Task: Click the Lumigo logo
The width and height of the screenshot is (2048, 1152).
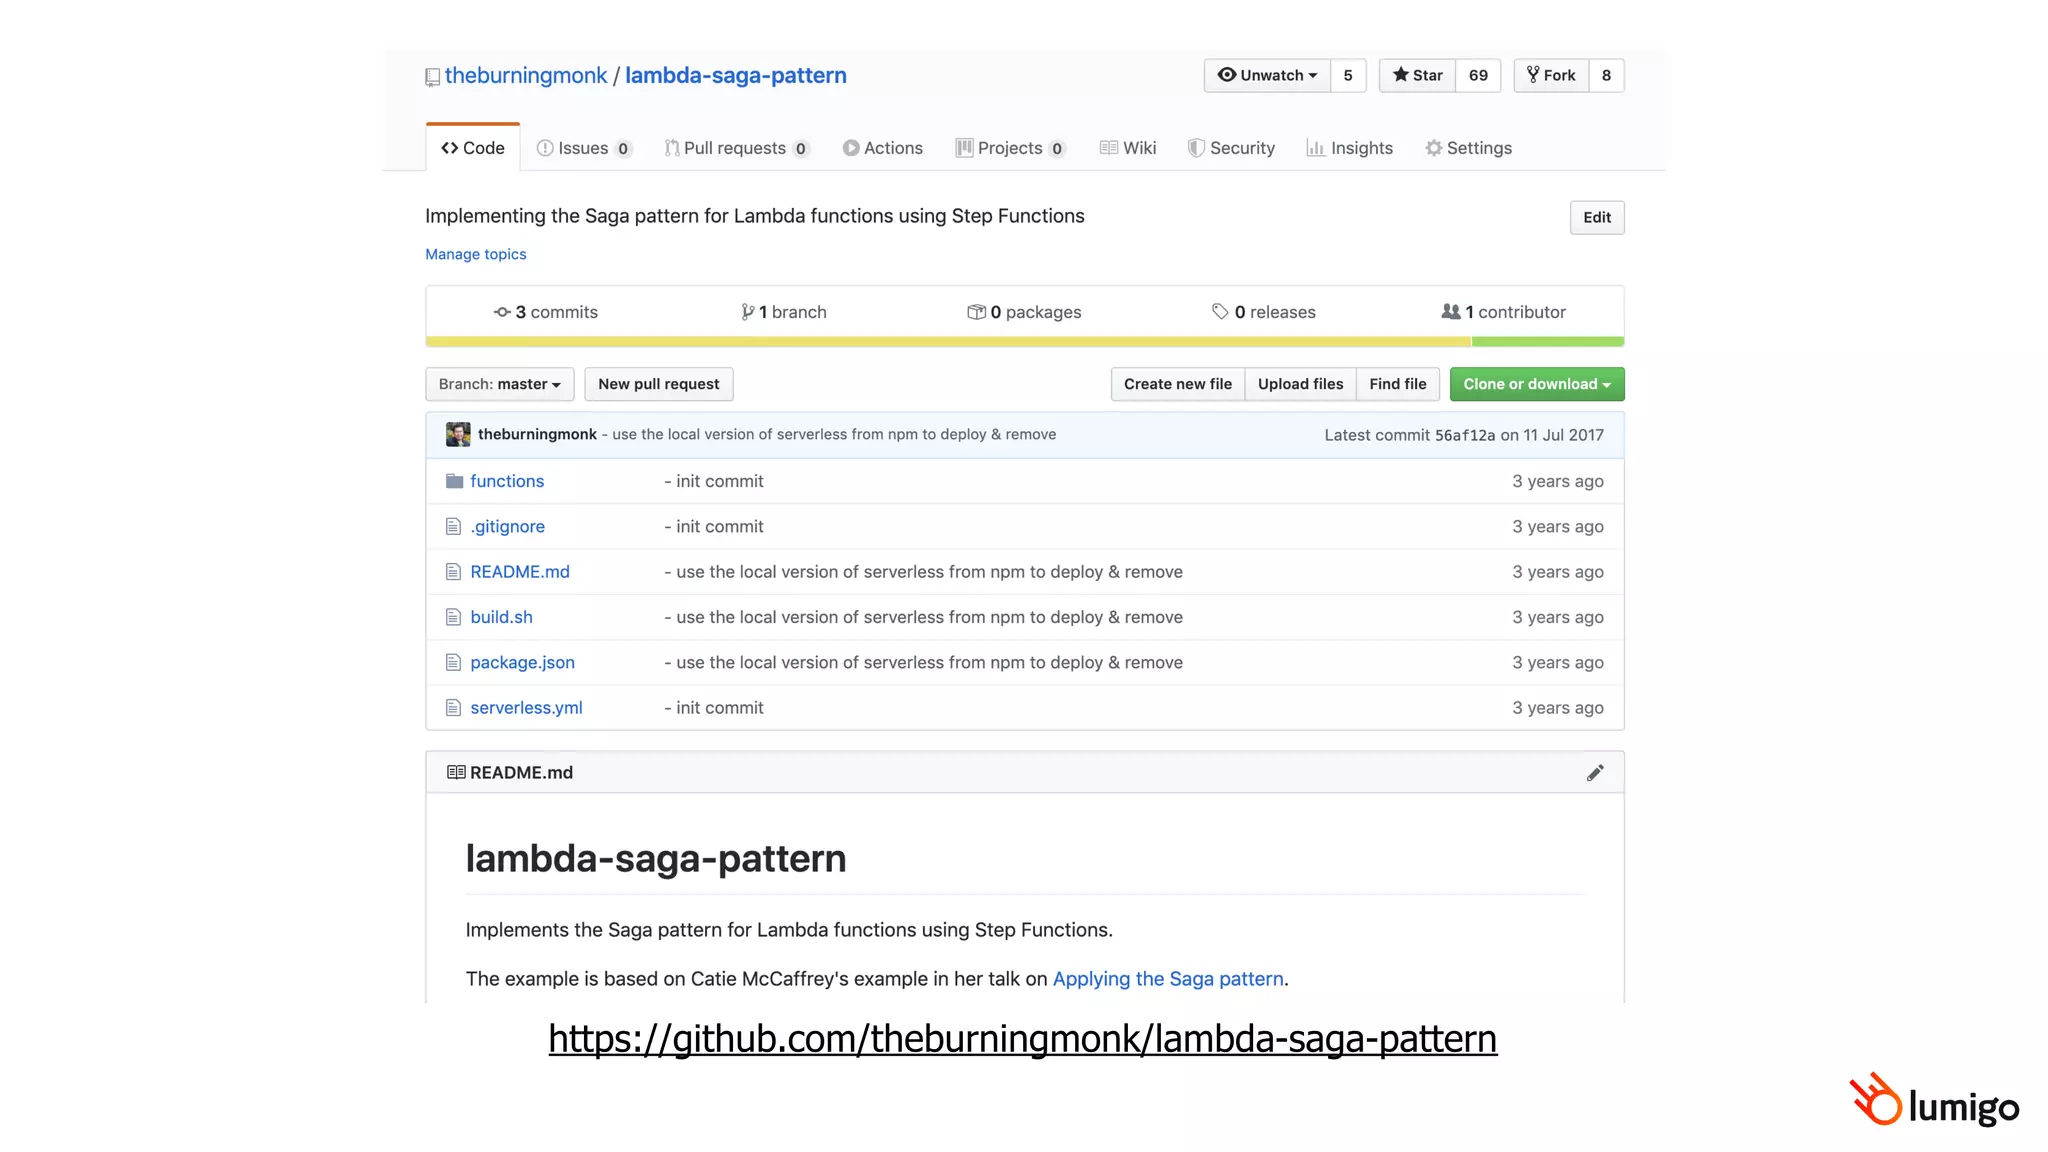Action: [x=1935, y=1100]
